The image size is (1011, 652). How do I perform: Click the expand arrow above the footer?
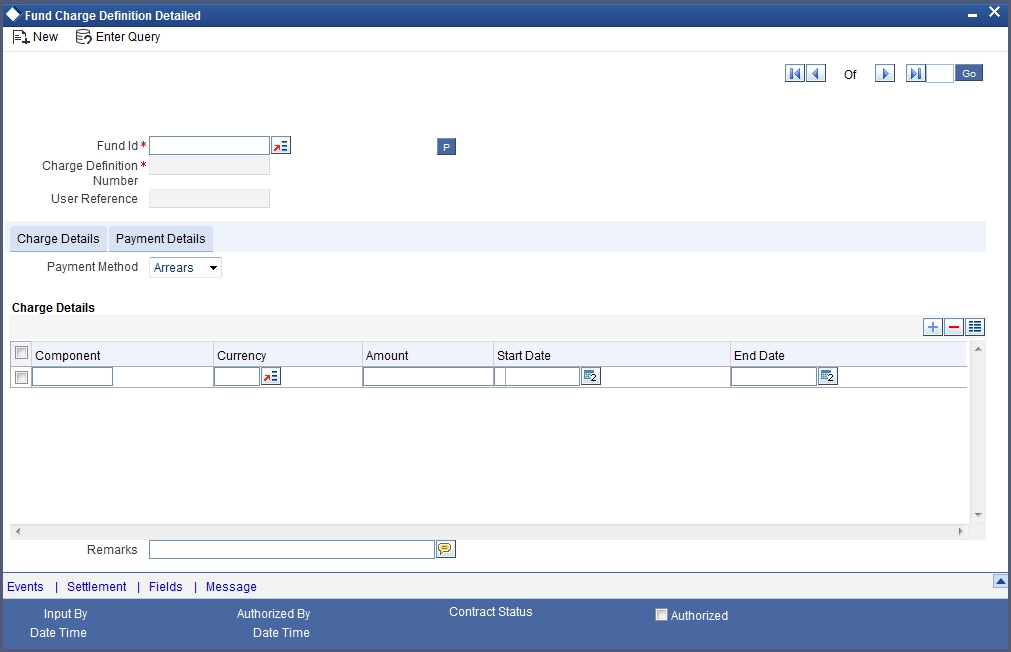pos(1000,581)
